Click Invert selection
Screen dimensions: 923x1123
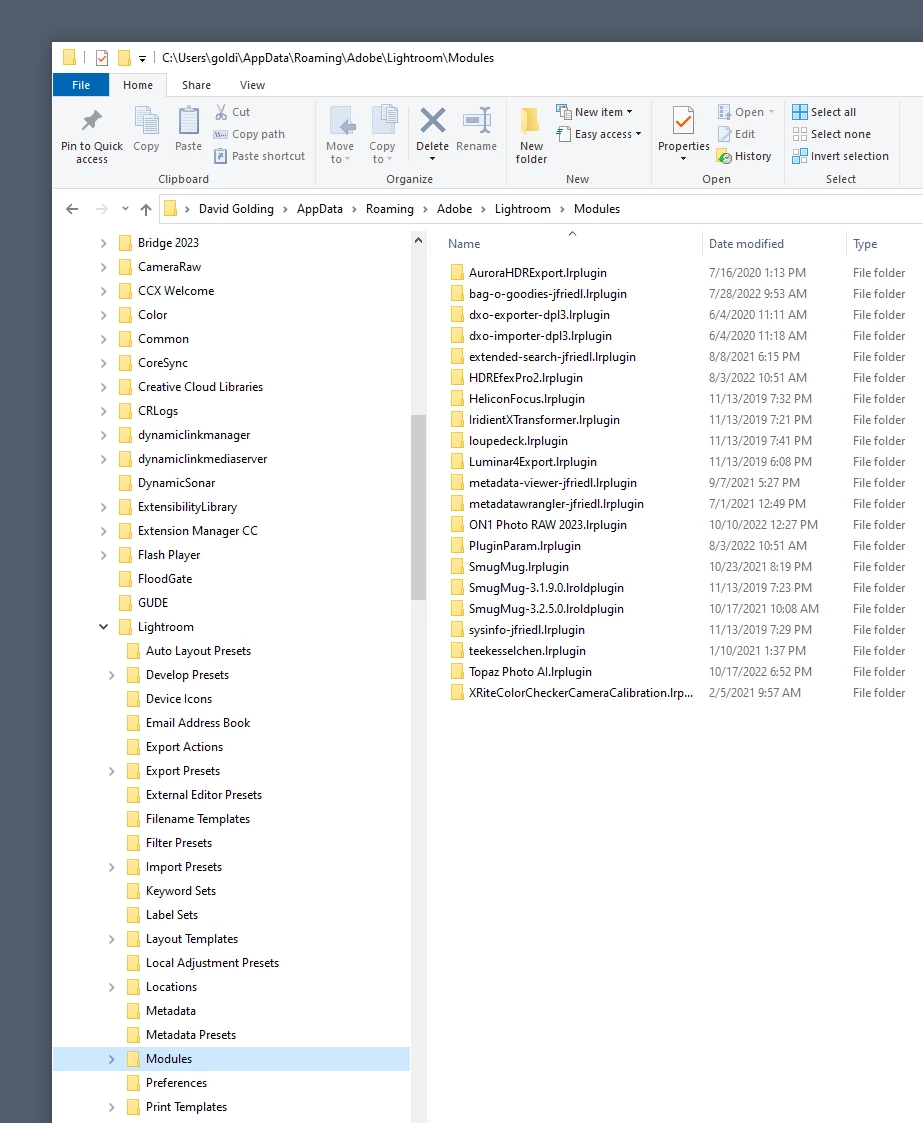pos(841,156)
